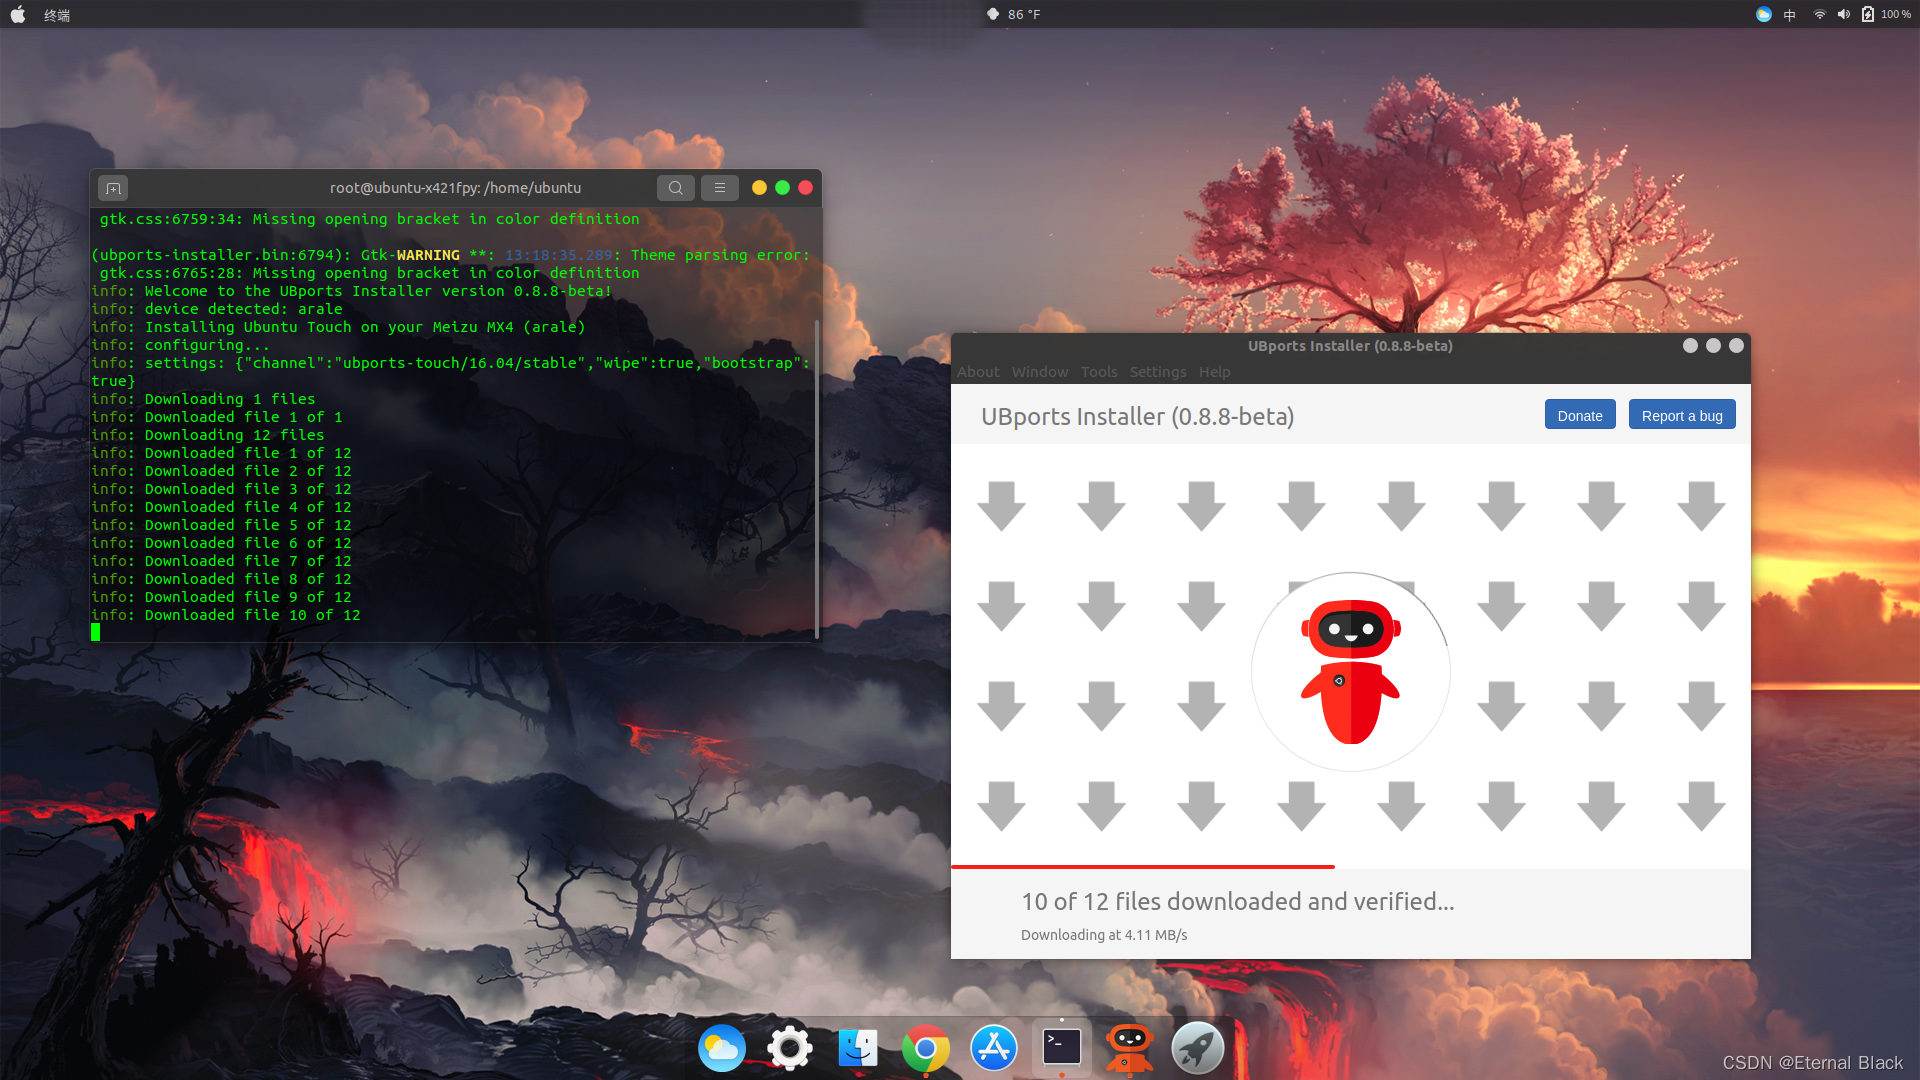Click the terminal window scrollbar
This screenshot has height=1080, width=1920.
point(817,478)
